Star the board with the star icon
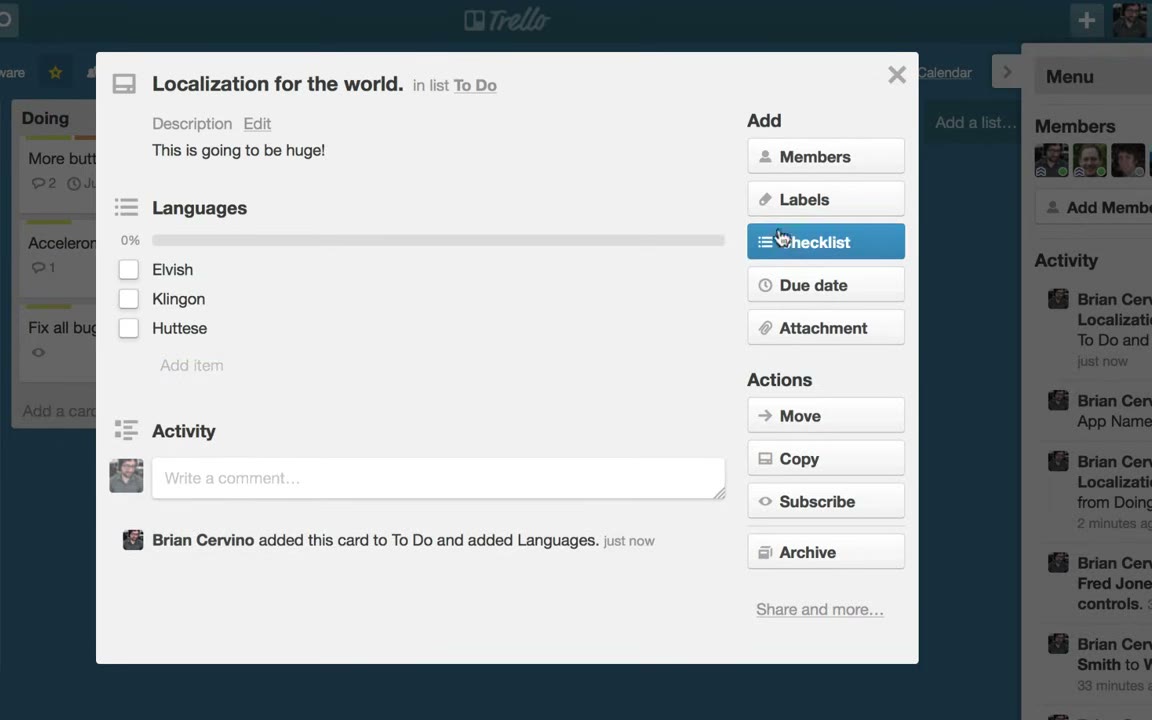1152x720 pixels. (56, 73)
